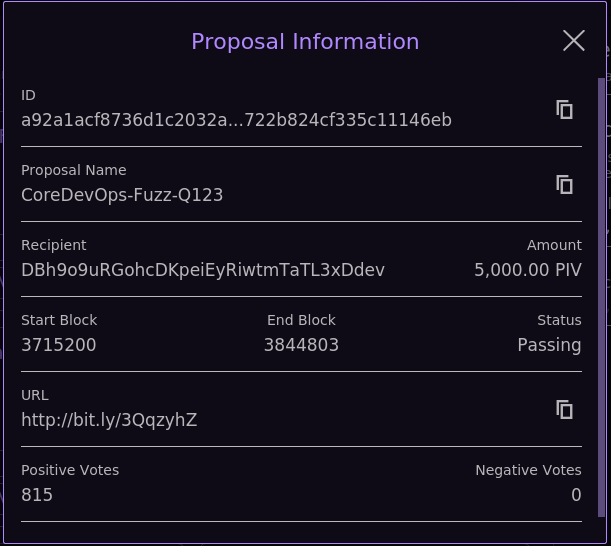The height and width of the screenshot is (546, 611).
Task: Click the truncated proposal ID hash
Action: tap(236, 120)
